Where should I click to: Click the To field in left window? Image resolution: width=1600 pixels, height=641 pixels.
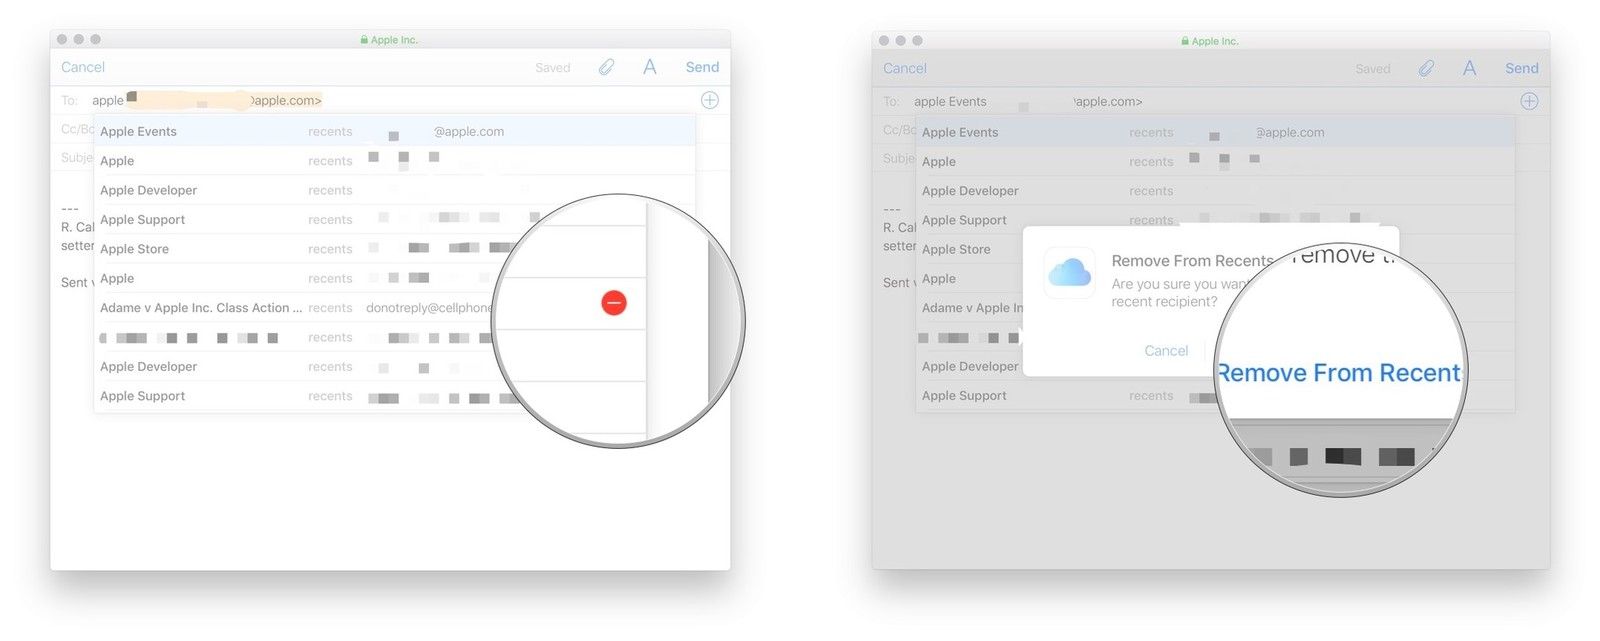400,100
